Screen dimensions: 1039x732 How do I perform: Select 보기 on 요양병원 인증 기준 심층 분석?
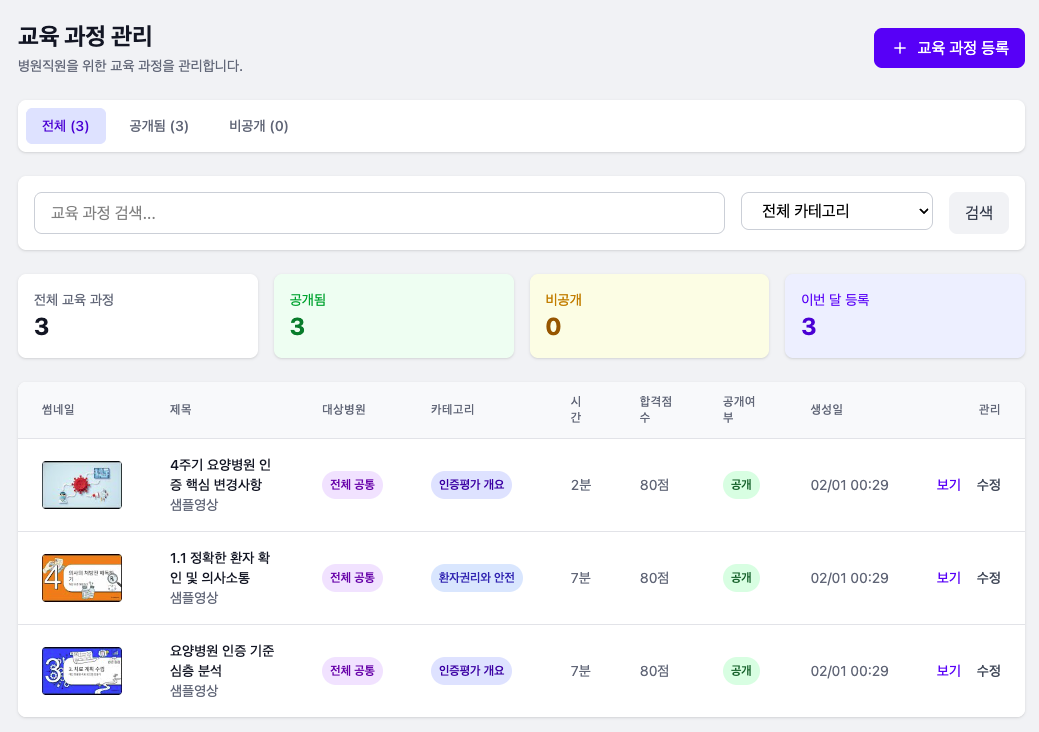click(x=947, y=671)
